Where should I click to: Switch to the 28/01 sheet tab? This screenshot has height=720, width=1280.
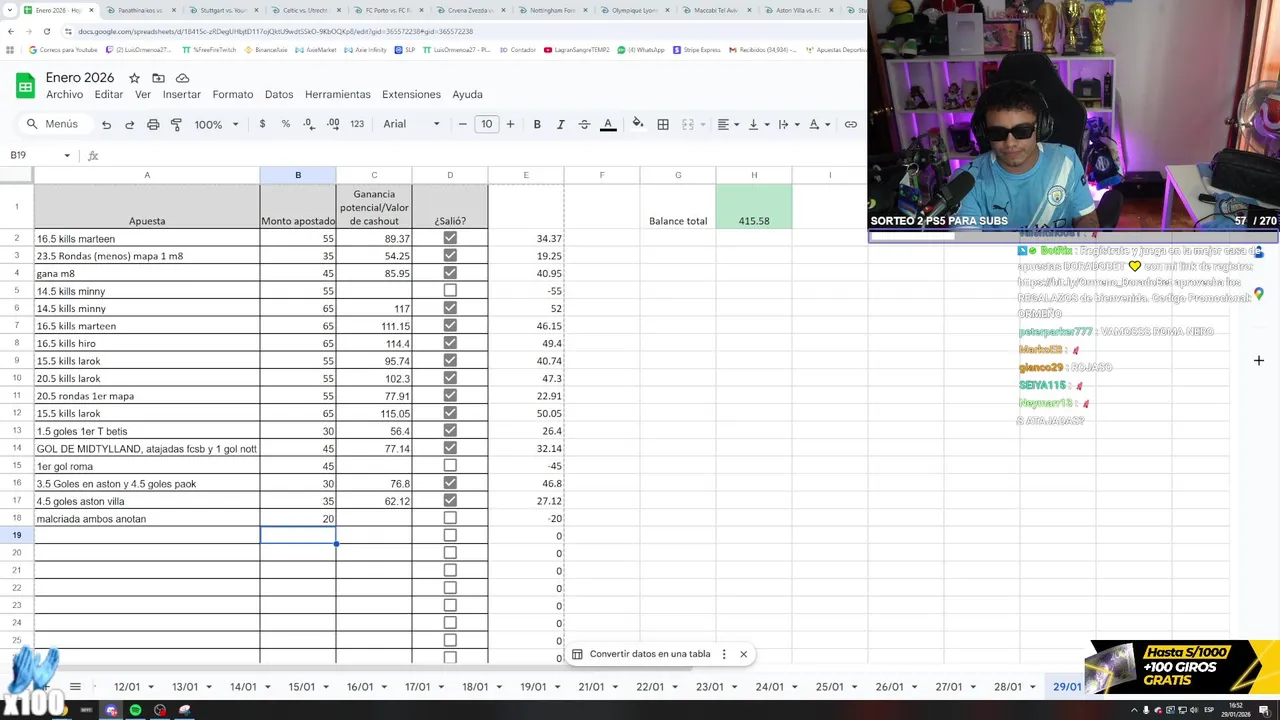click(x=1008, y=687)
